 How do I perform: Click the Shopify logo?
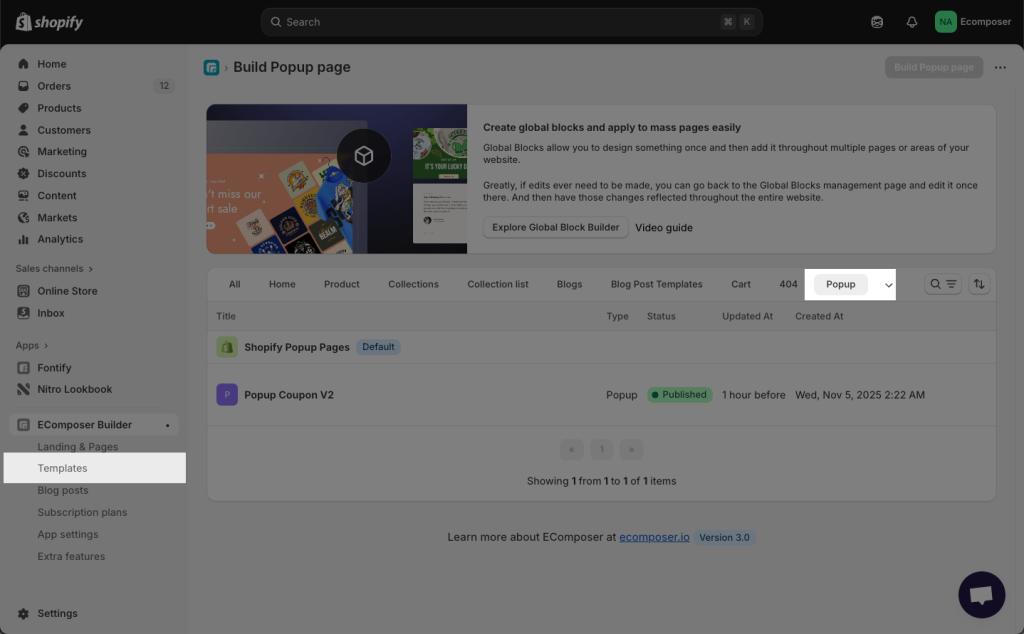point(50,22)
